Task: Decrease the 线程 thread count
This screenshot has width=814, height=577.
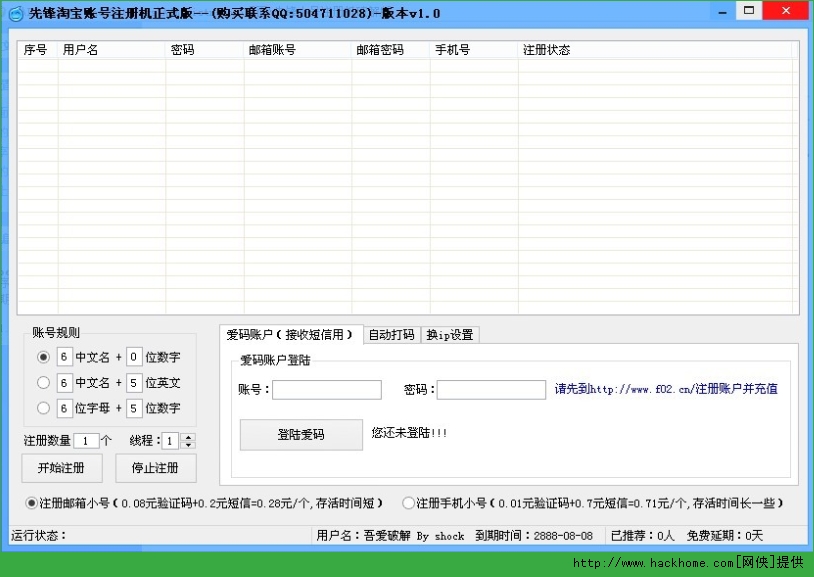Action: (x=188, y=445)
